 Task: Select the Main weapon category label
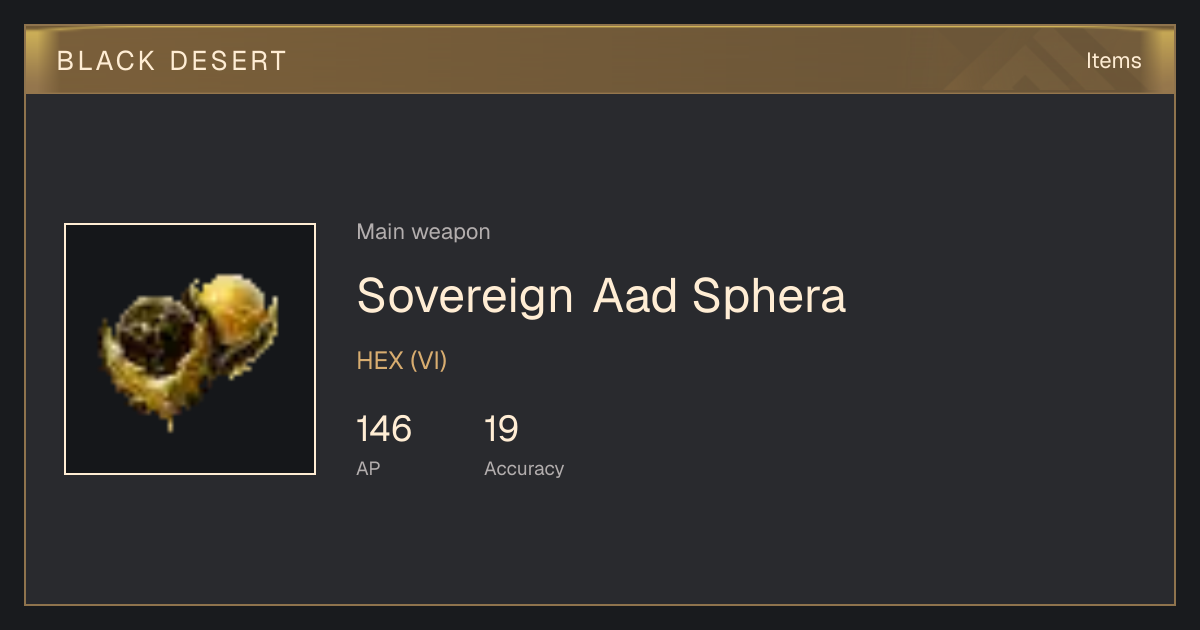point(423,232)
